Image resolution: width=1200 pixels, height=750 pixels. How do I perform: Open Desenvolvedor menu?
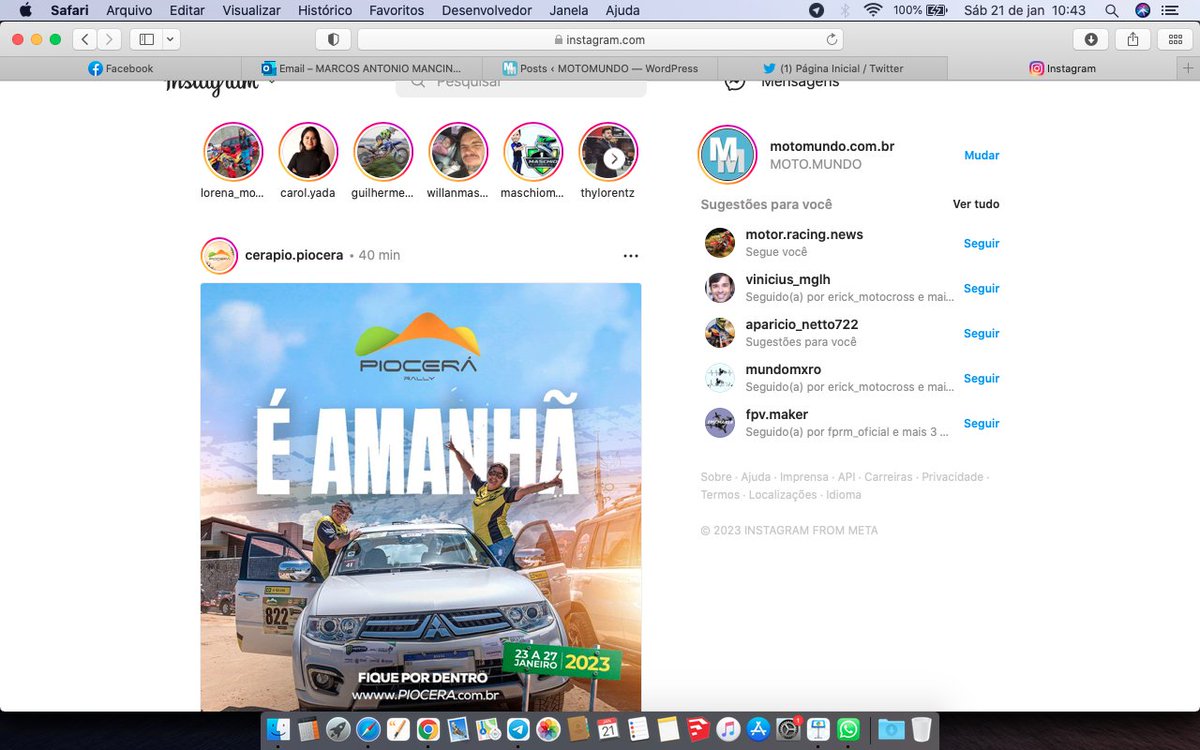pyautogui.click(x=487, y=10)
